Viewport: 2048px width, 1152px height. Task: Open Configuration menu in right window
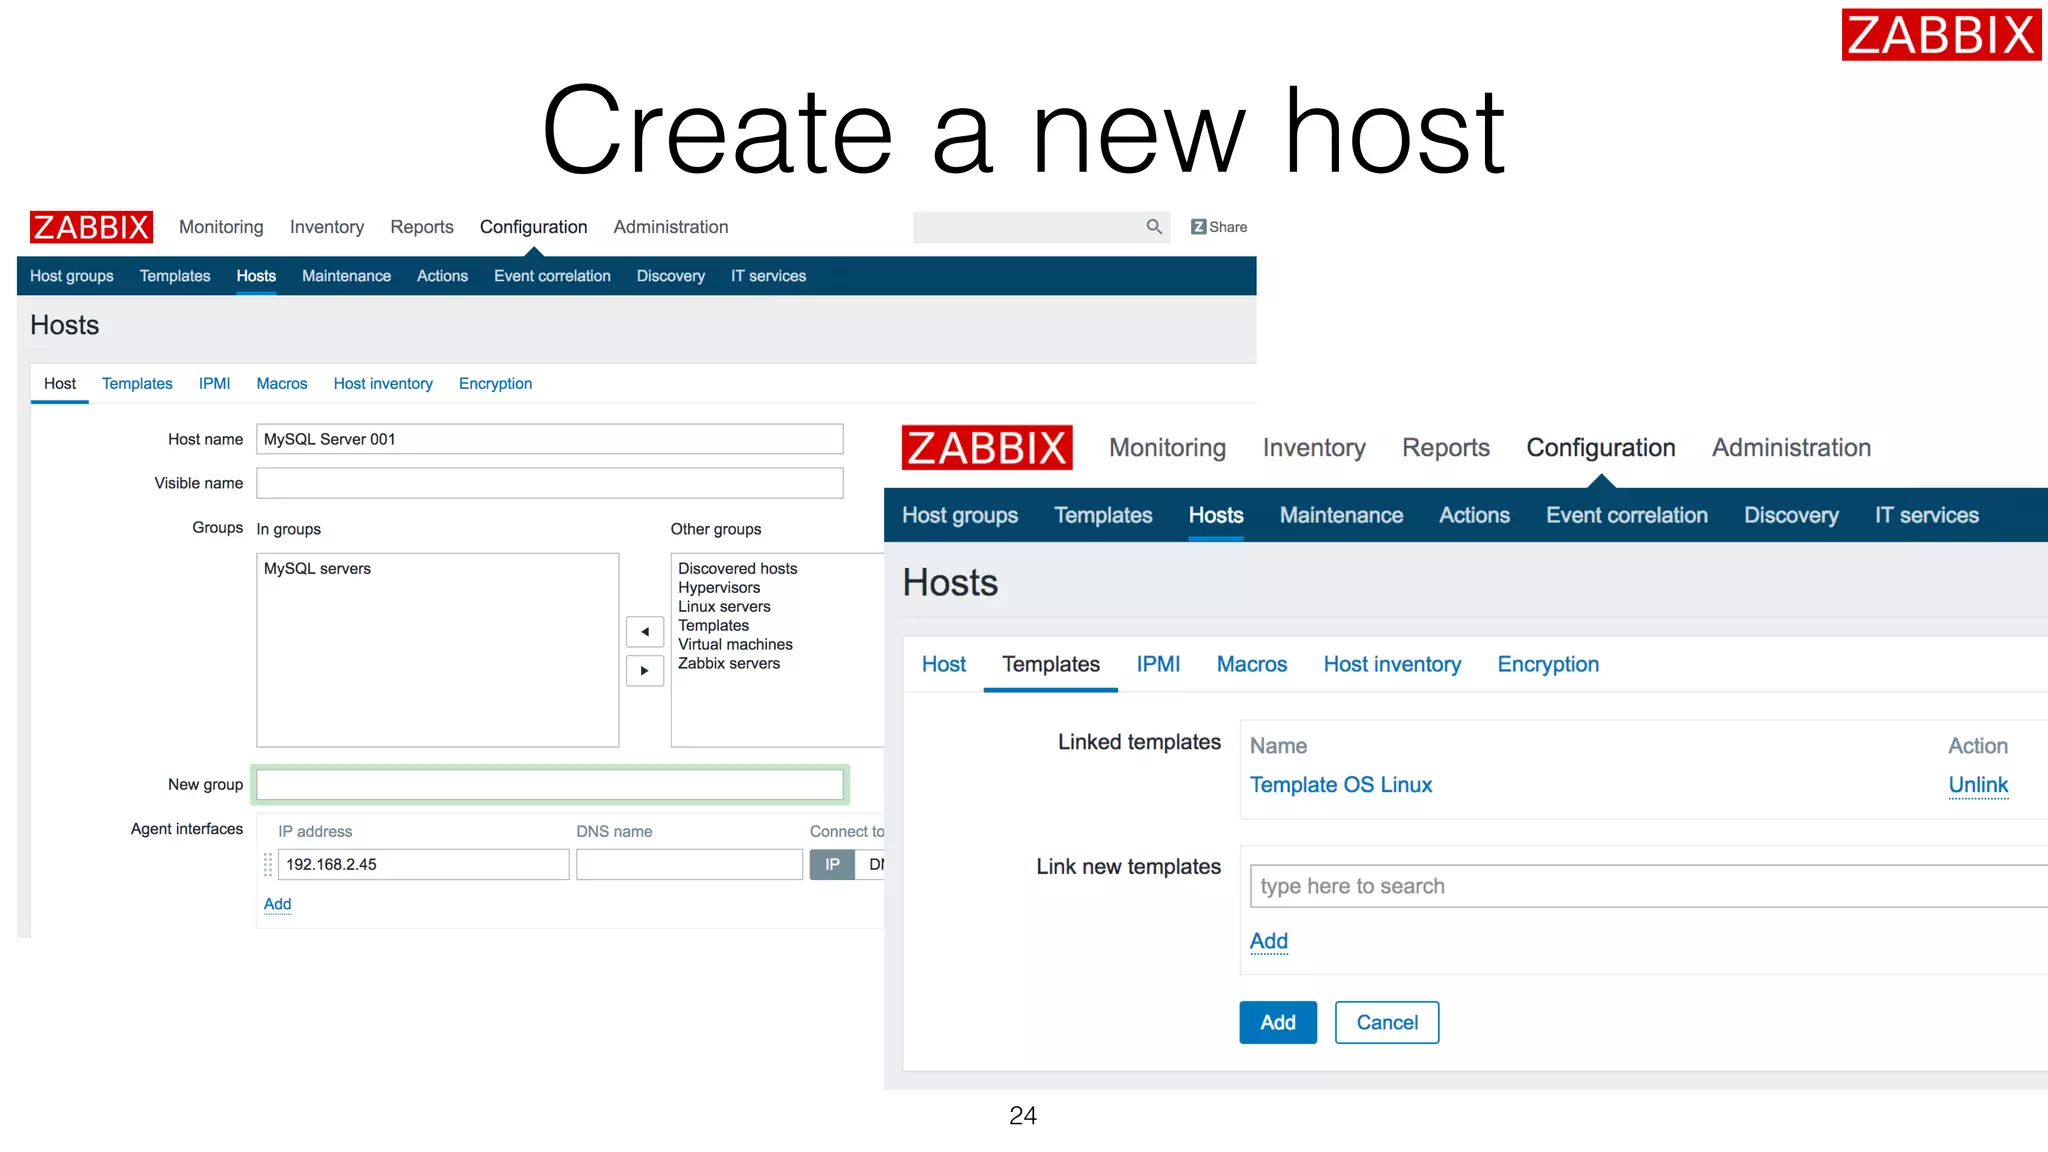[1601, 448]
